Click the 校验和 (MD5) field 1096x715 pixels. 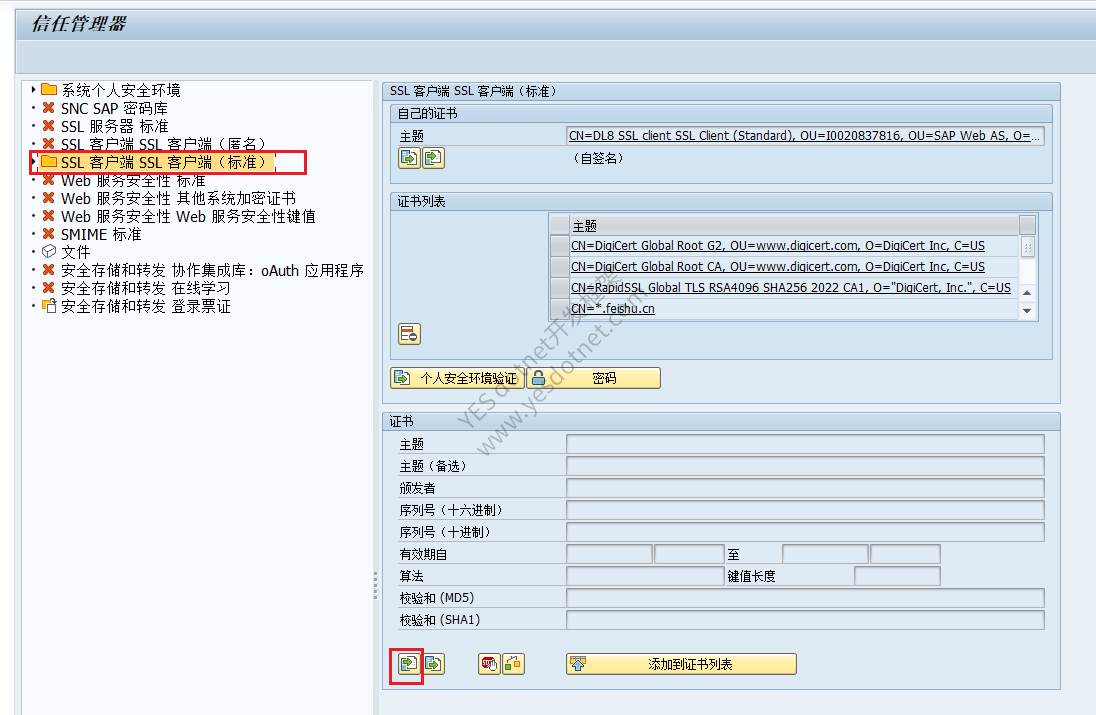805,598
